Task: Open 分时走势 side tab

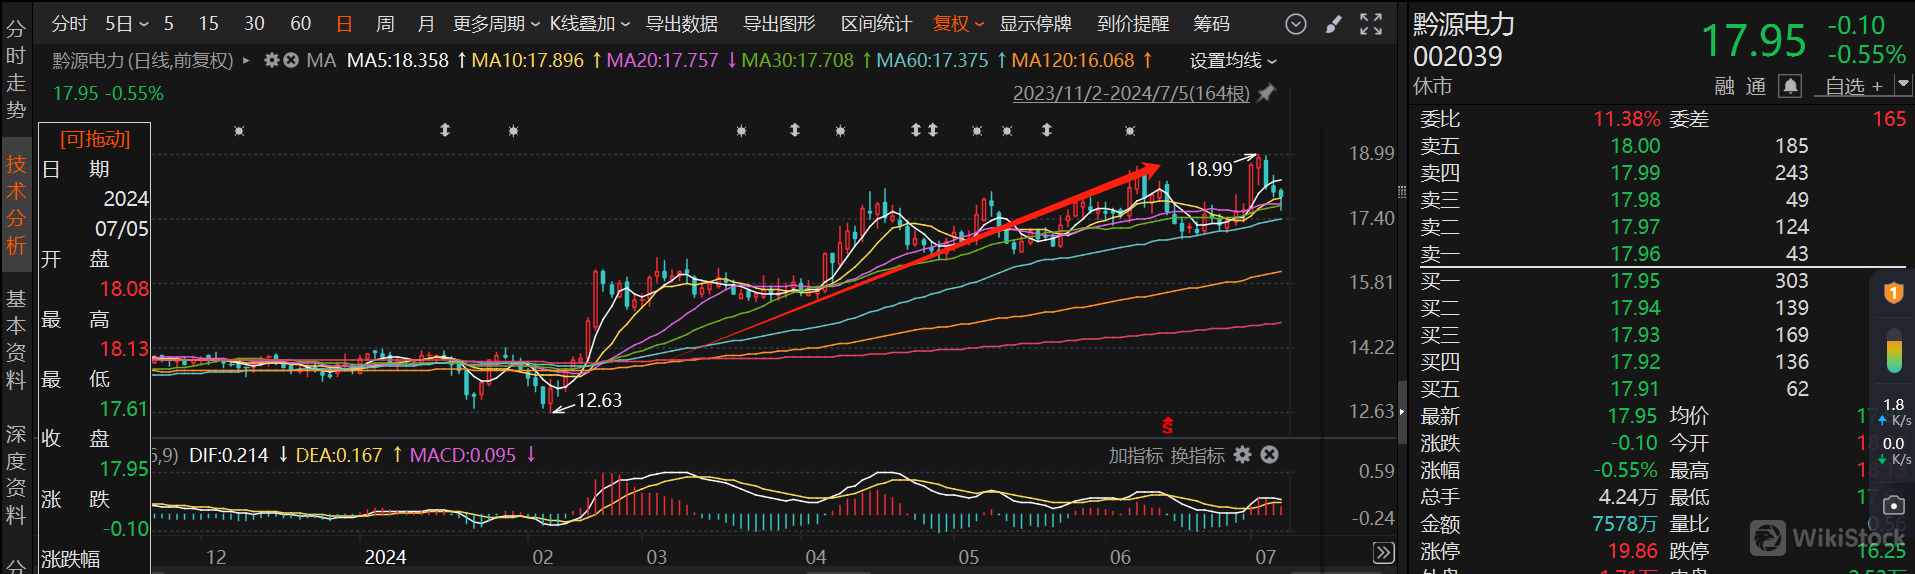Action: 16,69
